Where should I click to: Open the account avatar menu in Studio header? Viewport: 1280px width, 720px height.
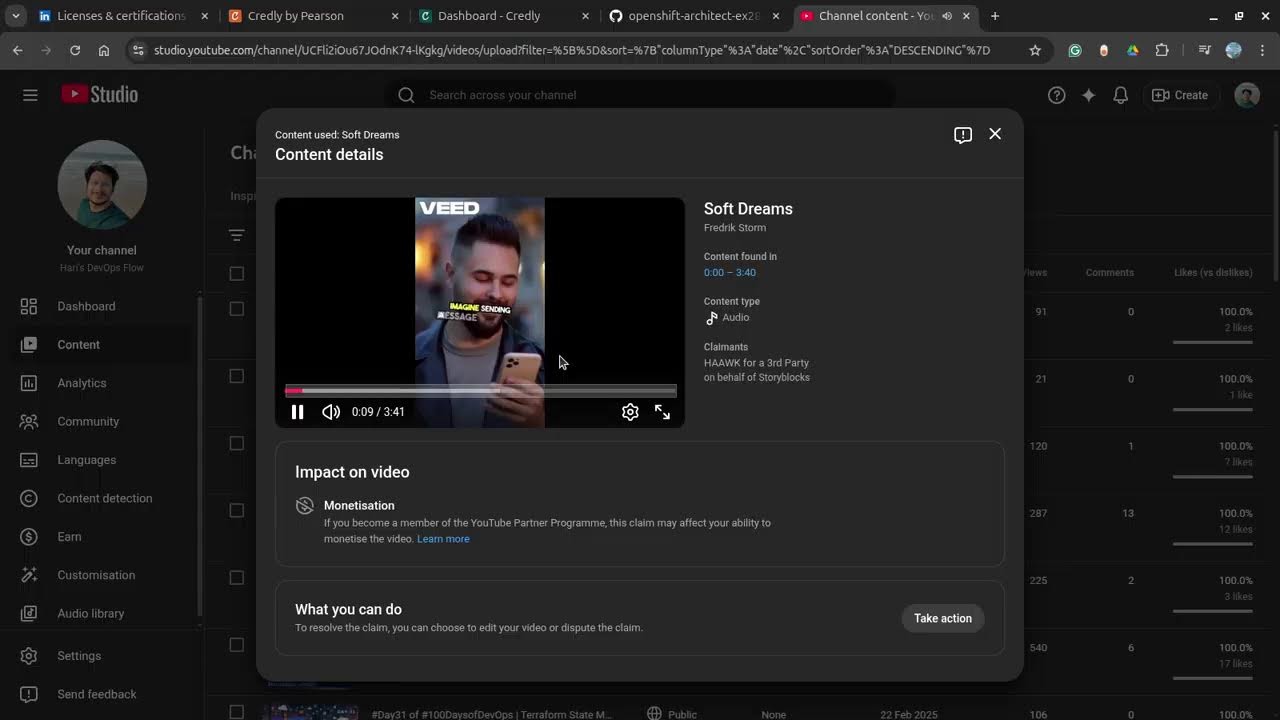1247,95
